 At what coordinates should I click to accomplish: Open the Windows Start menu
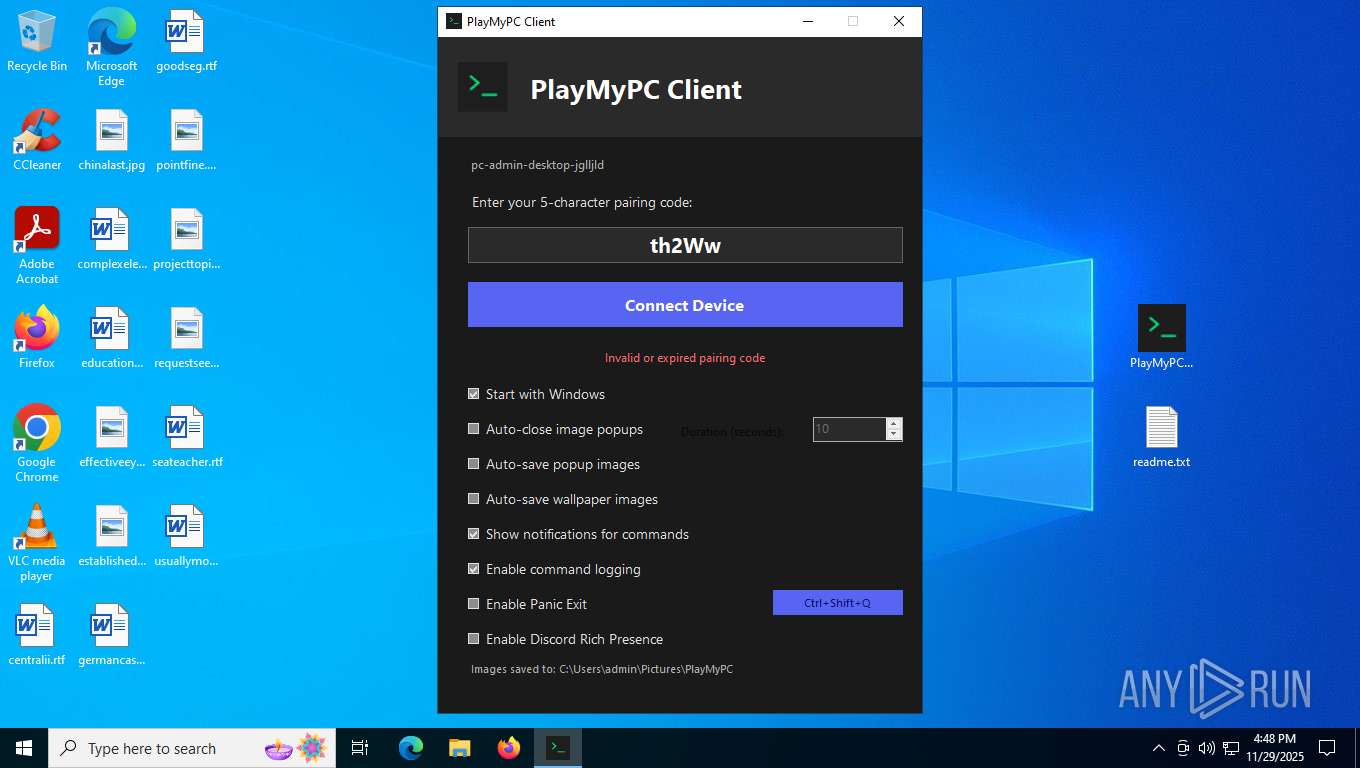(x=24, y=748)
